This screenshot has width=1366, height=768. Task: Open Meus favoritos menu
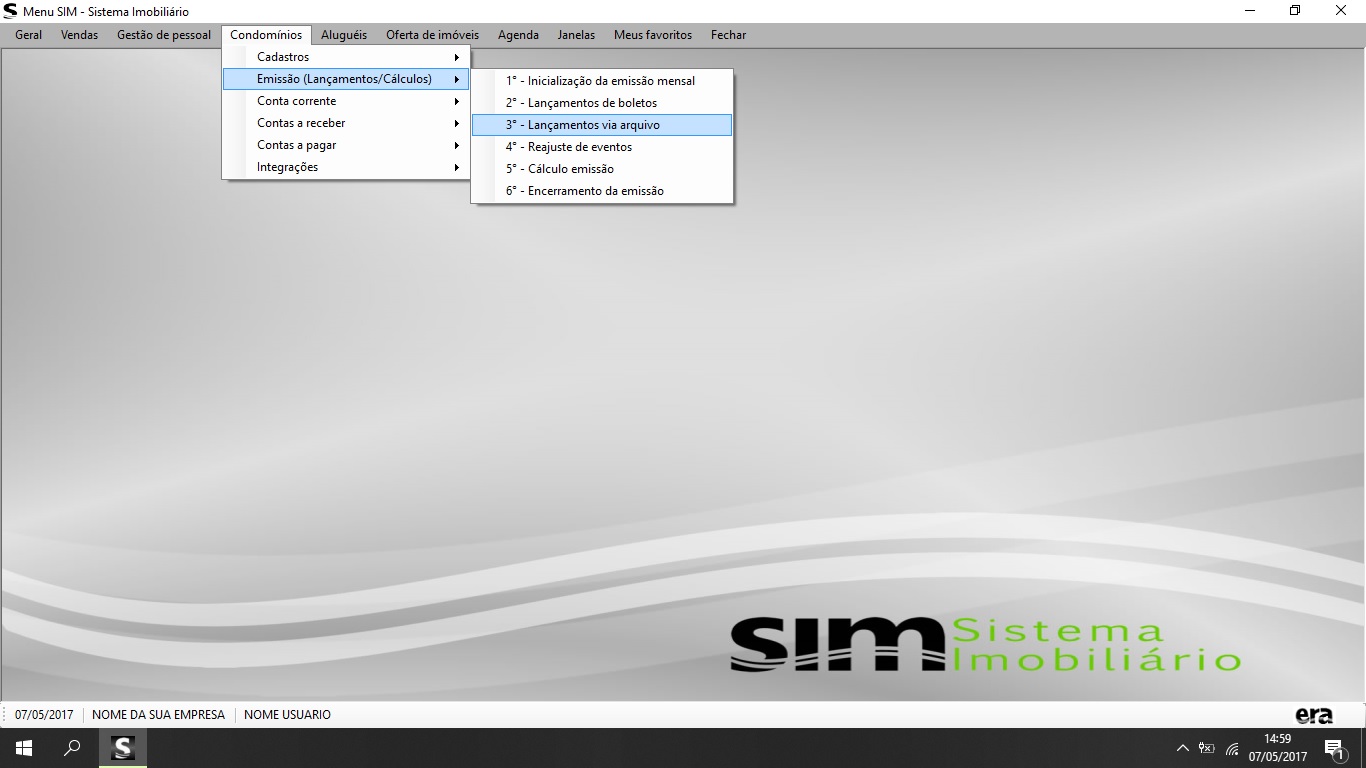(653, 35)
